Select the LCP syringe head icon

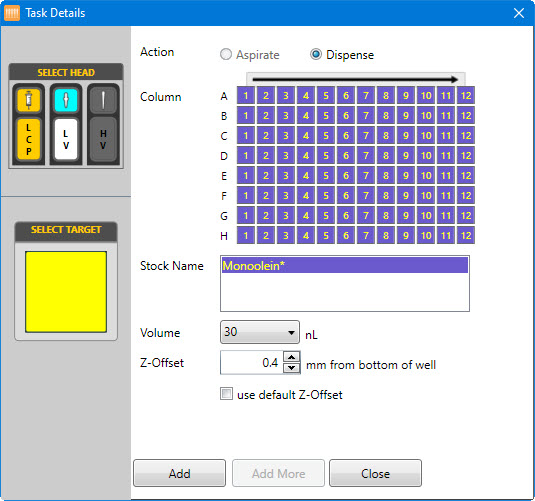pyautogui.click(x=29, y=100)
